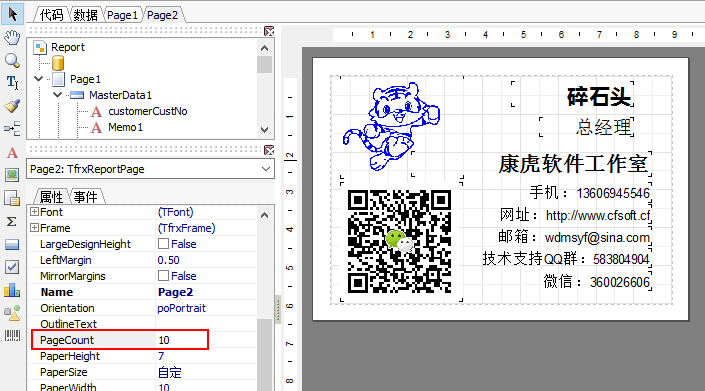Select the yellow data cylinder node

(x=58, y=63)
